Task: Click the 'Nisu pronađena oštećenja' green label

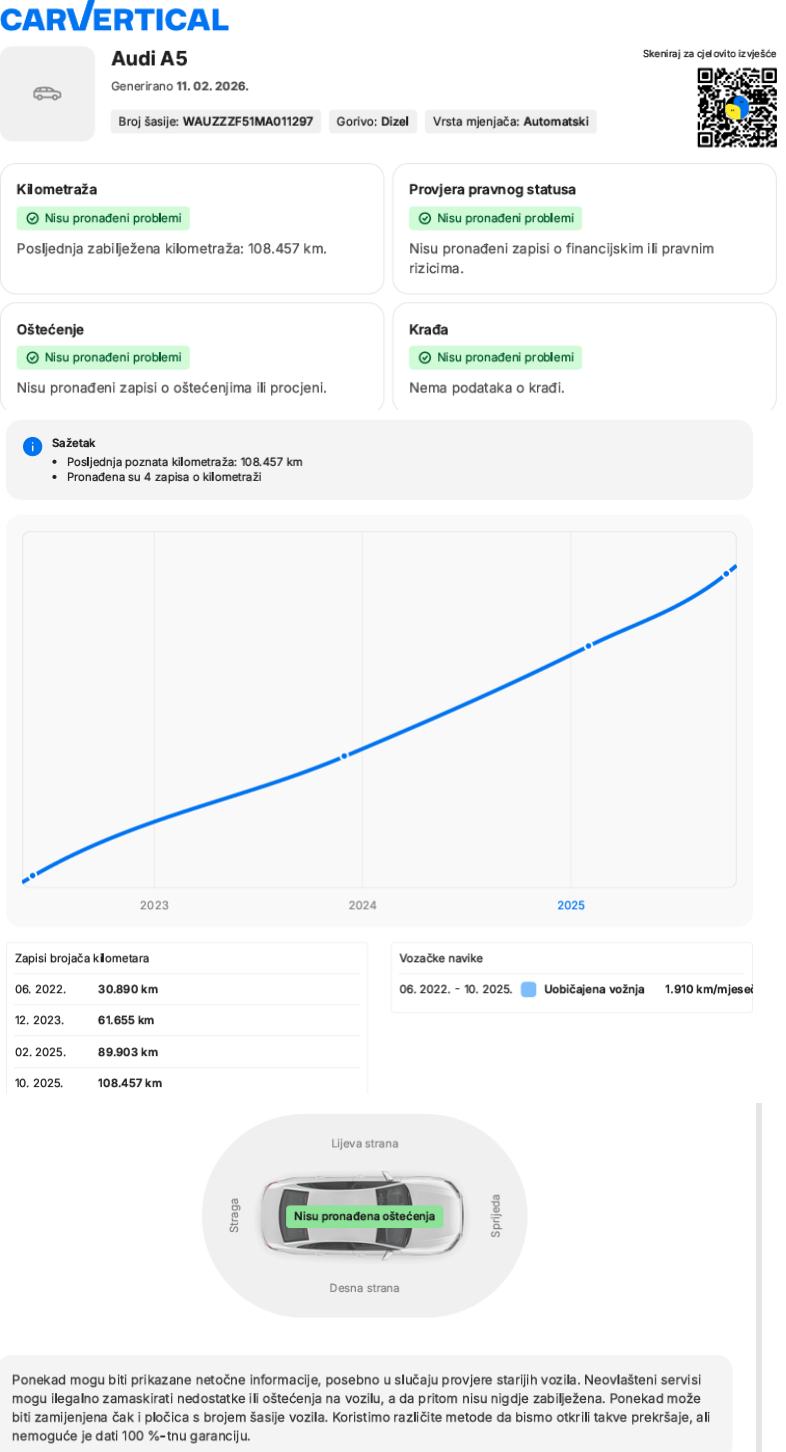Action: (x=363, y=1216)
